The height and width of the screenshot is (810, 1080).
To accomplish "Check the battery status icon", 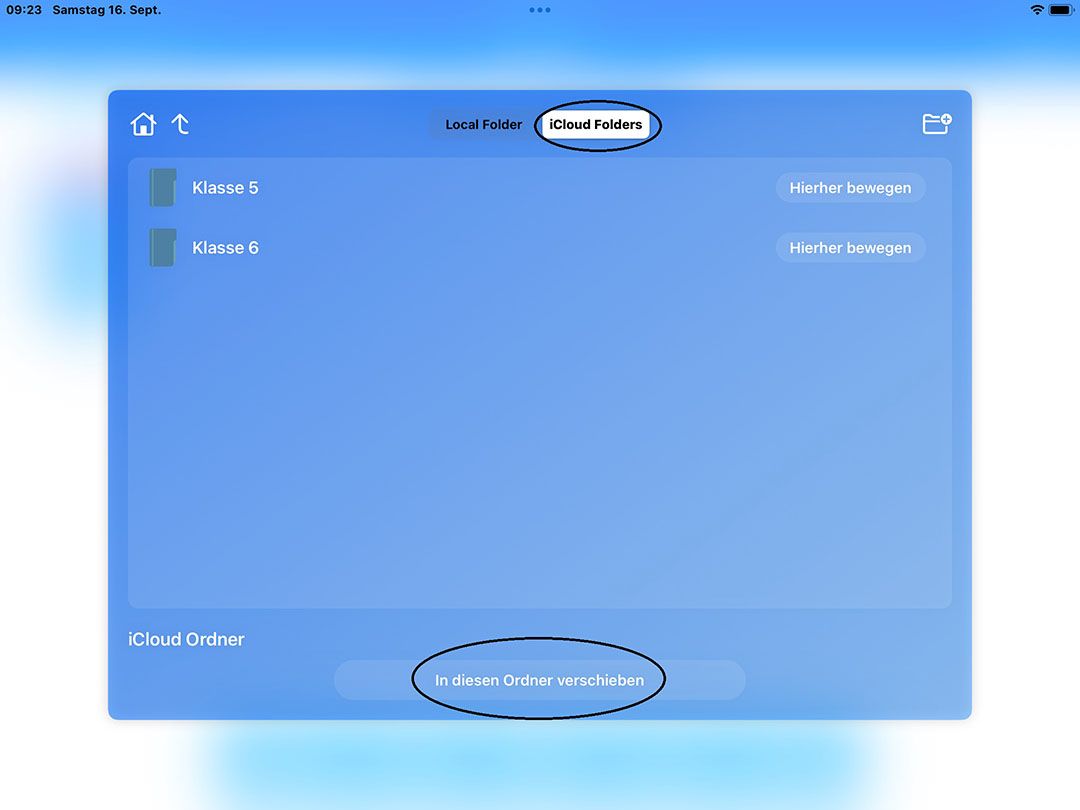I will point(1061,10).
